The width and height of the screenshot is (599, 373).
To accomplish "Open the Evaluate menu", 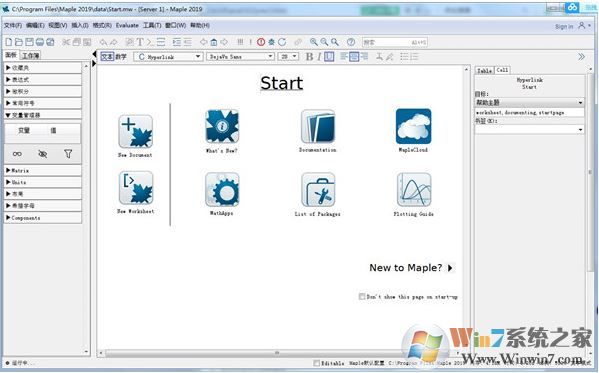I will click(127, 25).
